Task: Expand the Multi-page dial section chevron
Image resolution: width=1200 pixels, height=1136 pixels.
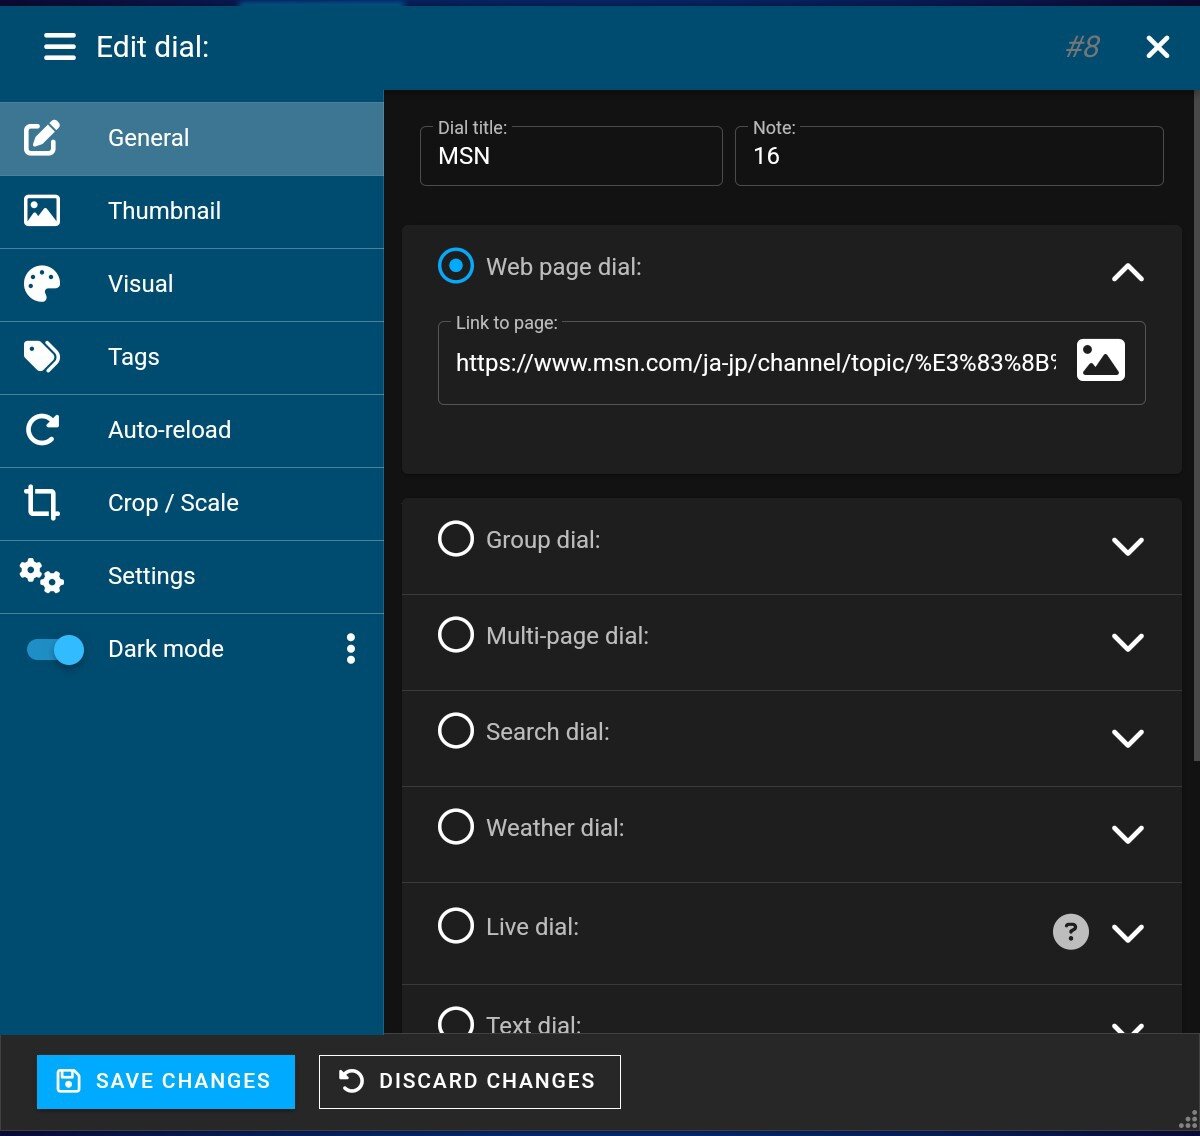Action: (1127, 642)
